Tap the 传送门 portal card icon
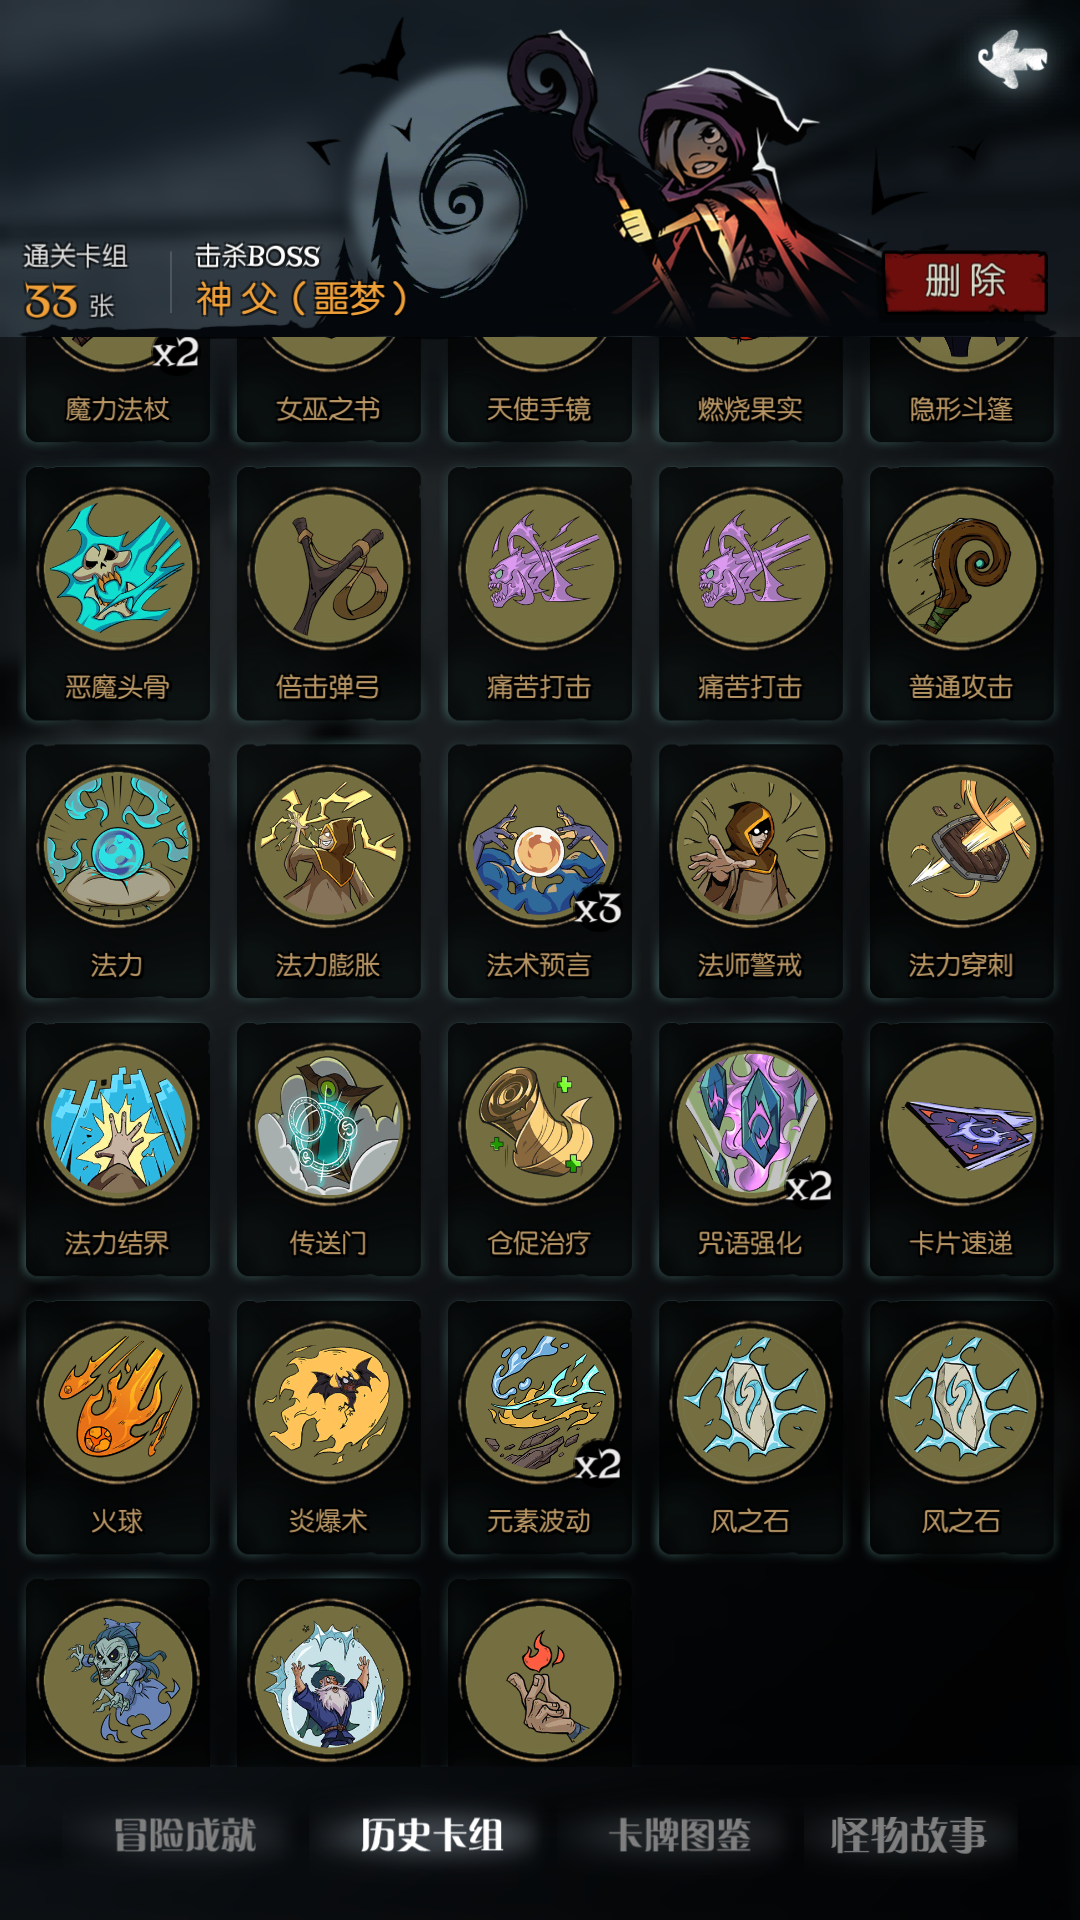Image resolution: width=1080 pixels, height=1920 pixels. pos(329,1125)
